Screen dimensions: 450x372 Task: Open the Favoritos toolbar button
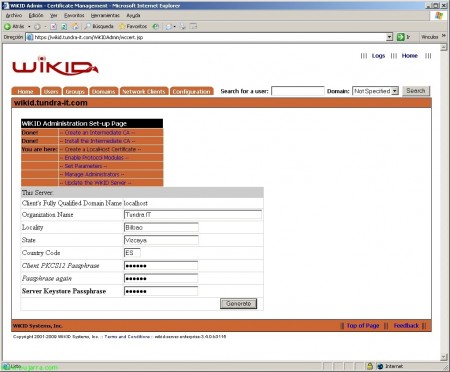point(133,26)
